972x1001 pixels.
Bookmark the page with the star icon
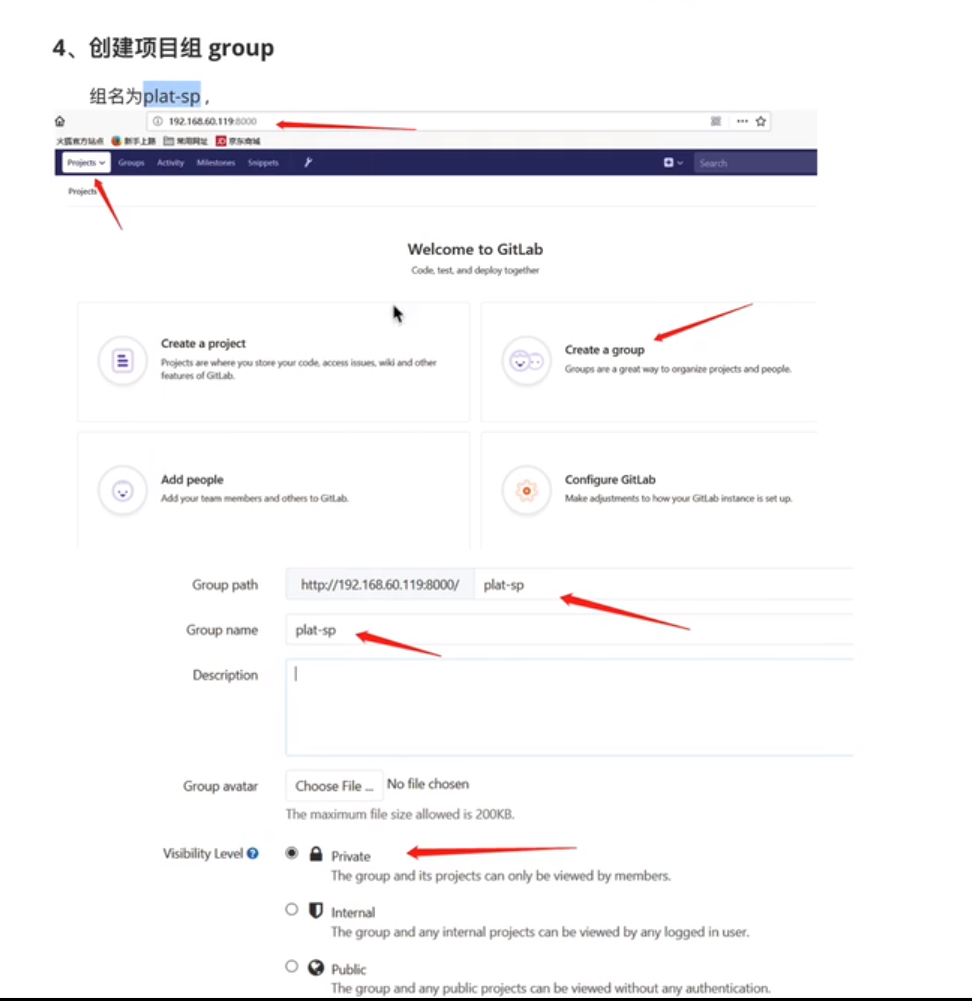[761, 120]
